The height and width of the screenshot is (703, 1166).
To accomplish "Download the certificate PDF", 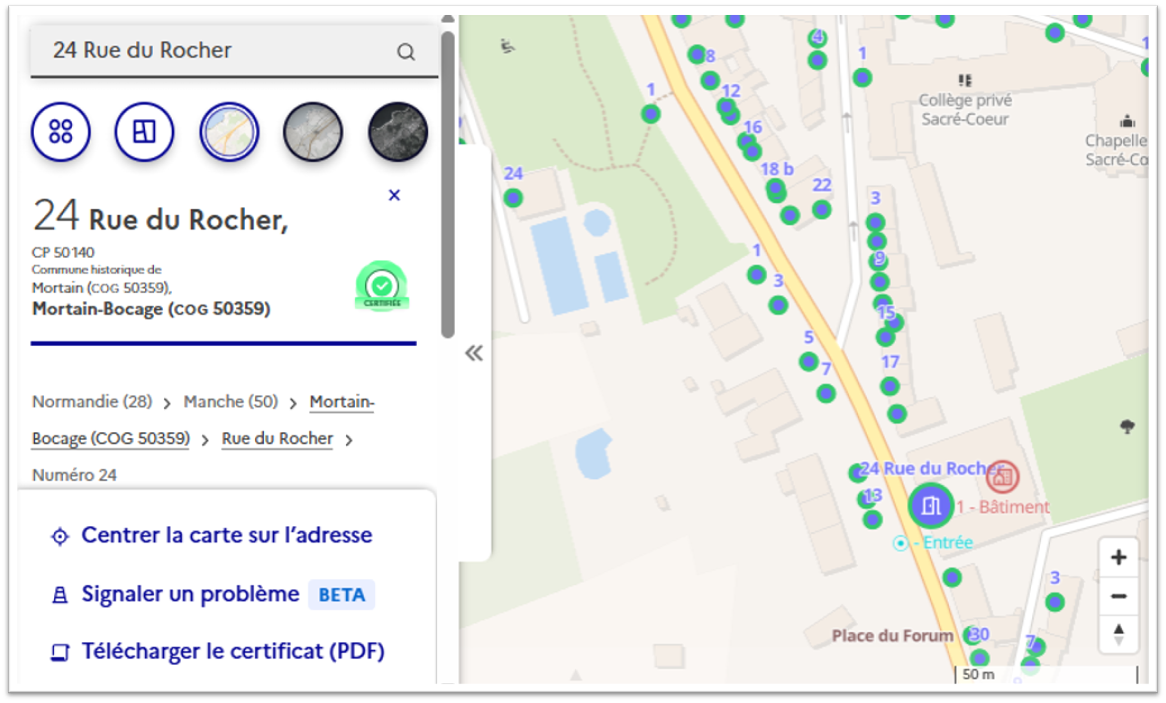I will pos(232,651).
